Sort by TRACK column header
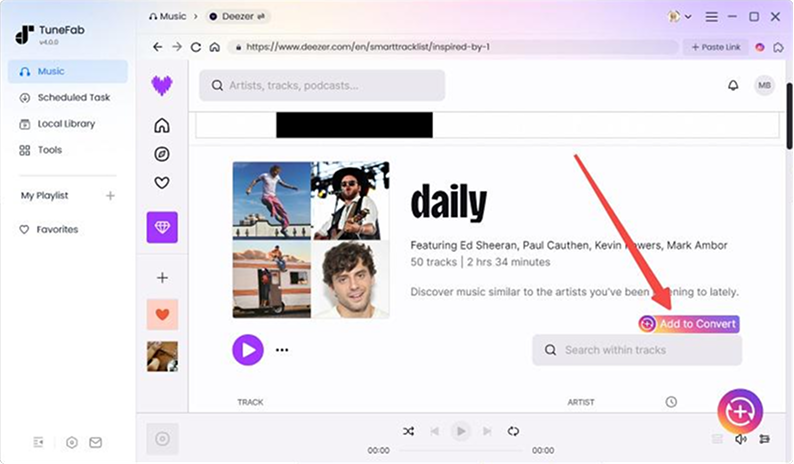The height and width of the screenshot is (464, 794). 250,402
